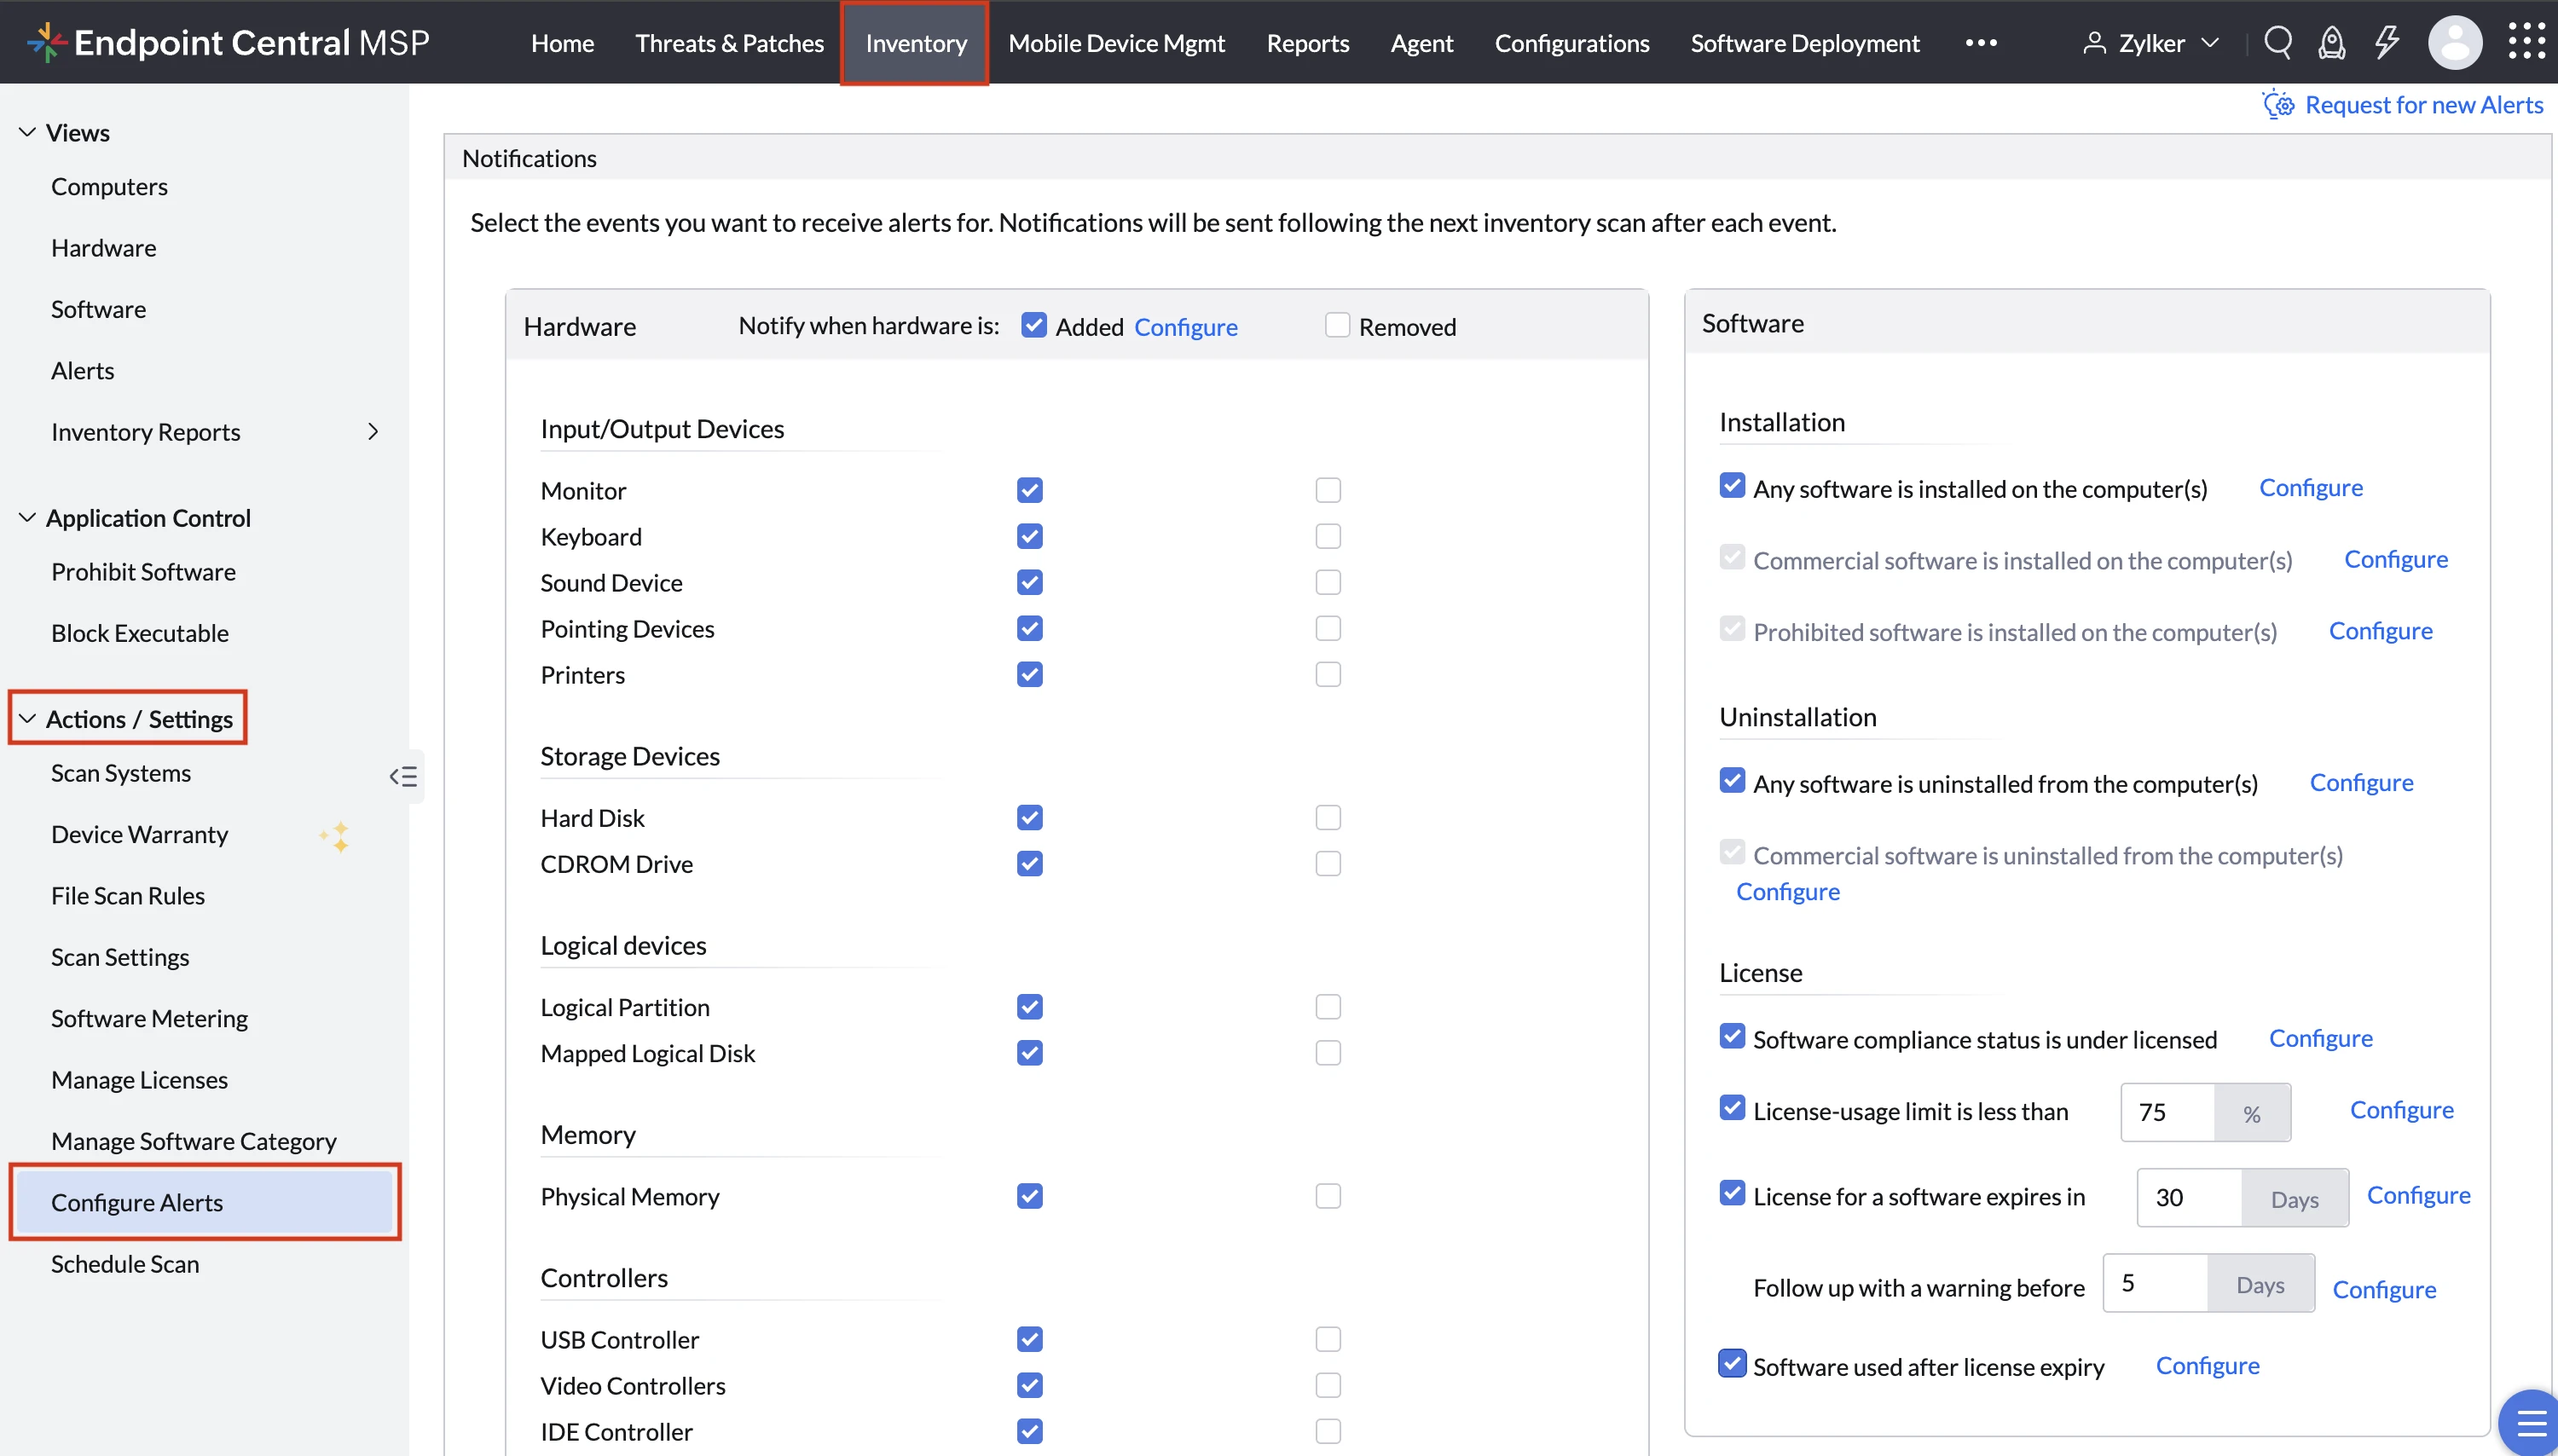
Task: Check Printers removed checkbox
Action: (1327, 674)
